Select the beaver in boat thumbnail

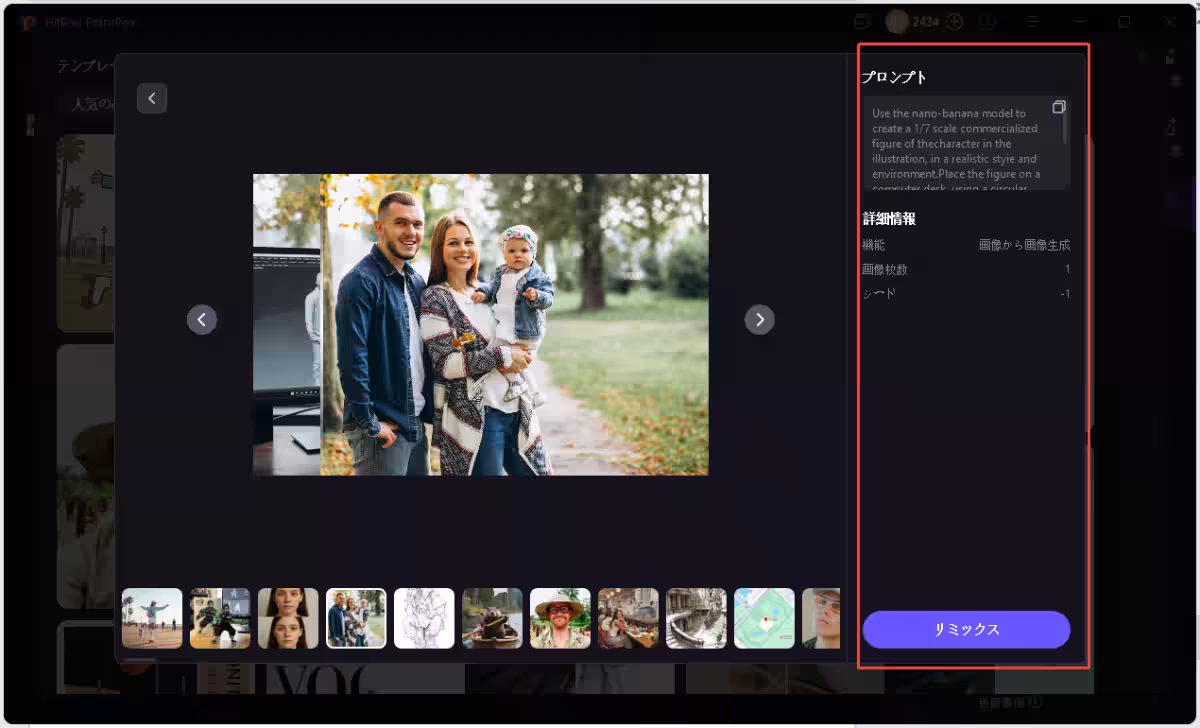coord(492,618)
